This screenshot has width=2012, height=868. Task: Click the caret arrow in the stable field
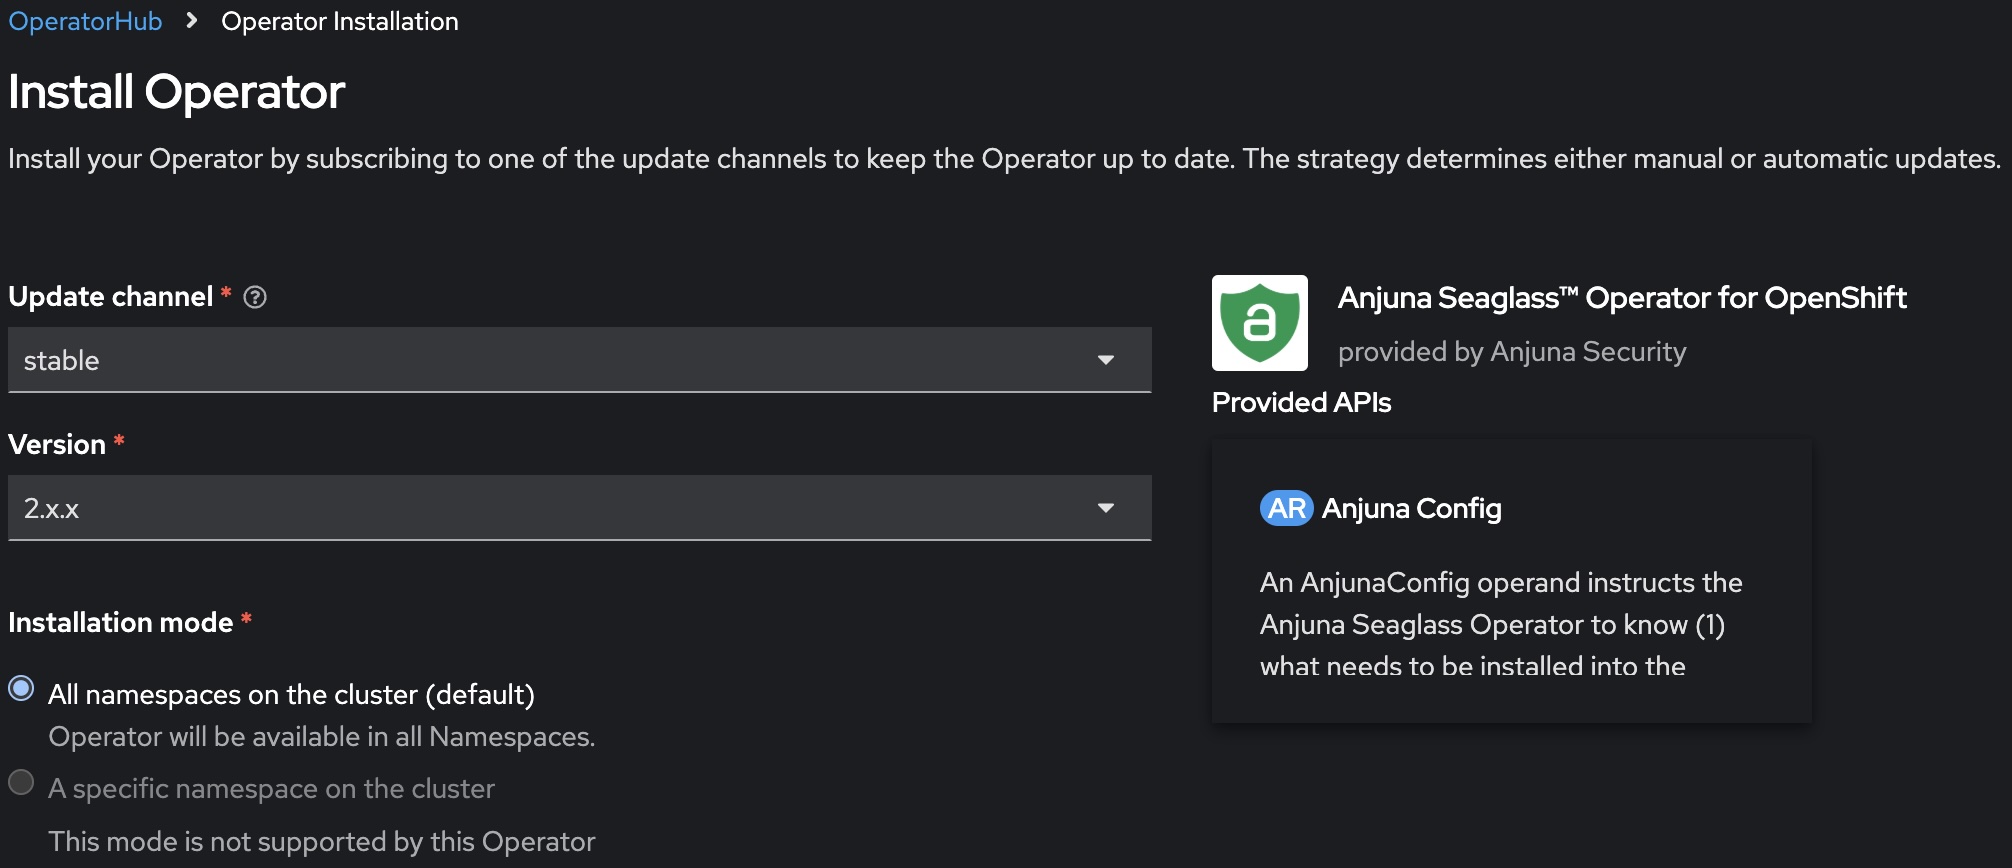[x=1105, y=360]
